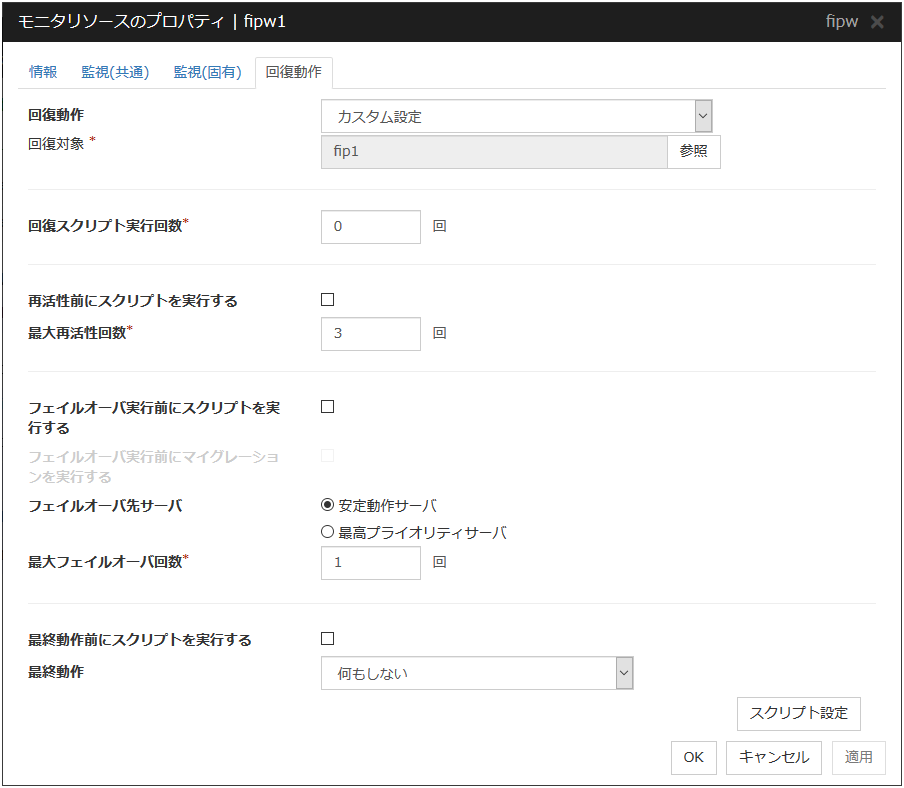Click the スクリプト設定 button
Viewport: 904px width, 788px height.
click(798, 713)
